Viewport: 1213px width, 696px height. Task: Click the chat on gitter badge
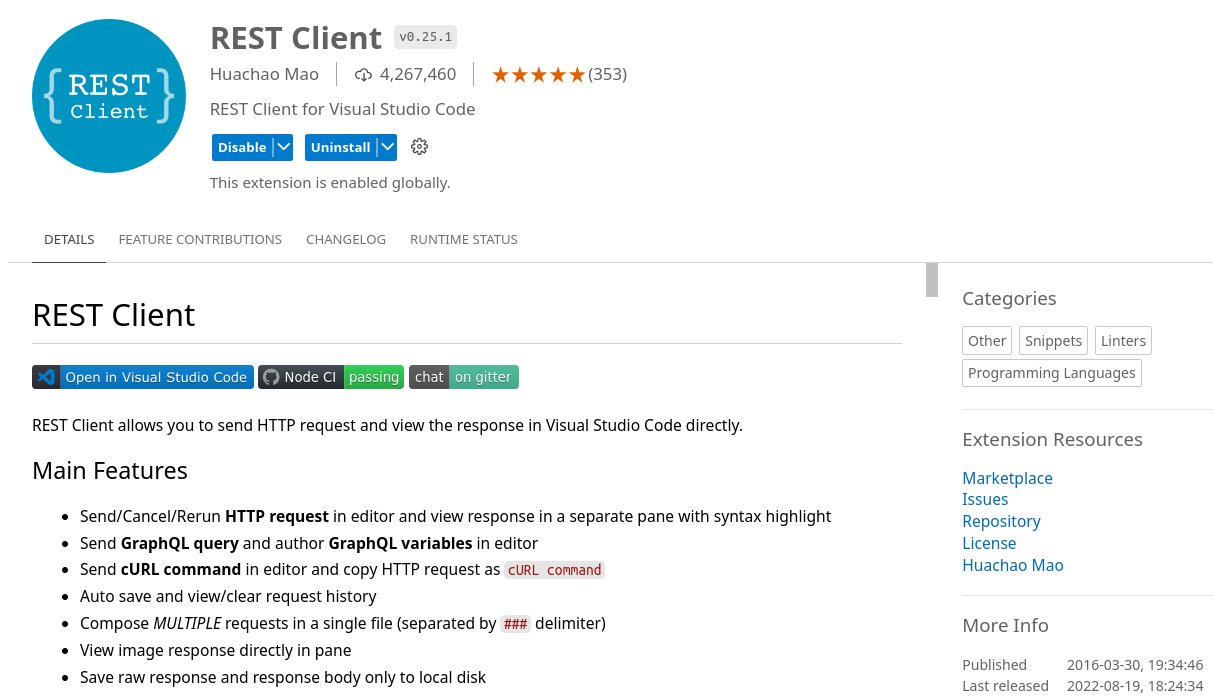tap(464, 377)
